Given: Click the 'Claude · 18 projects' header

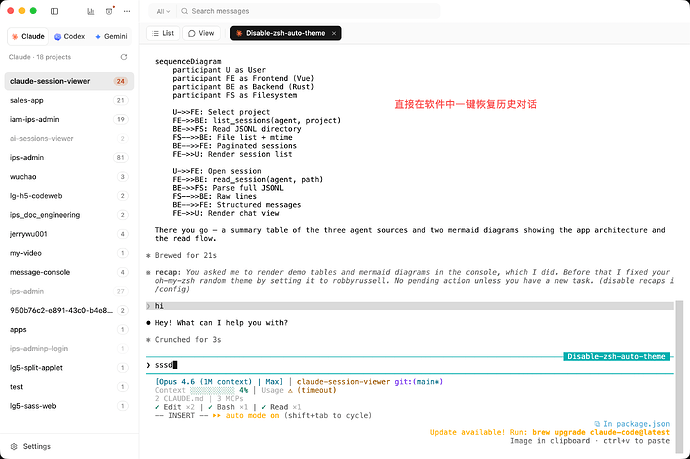Looking at the screenshot, I should pyautogui.click(x=40, y=57).
